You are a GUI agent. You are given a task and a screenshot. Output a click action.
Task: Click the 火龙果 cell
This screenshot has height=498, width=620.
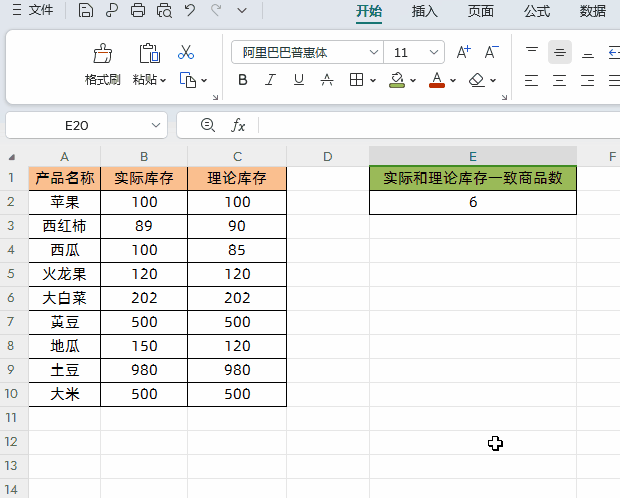[65, 274]
